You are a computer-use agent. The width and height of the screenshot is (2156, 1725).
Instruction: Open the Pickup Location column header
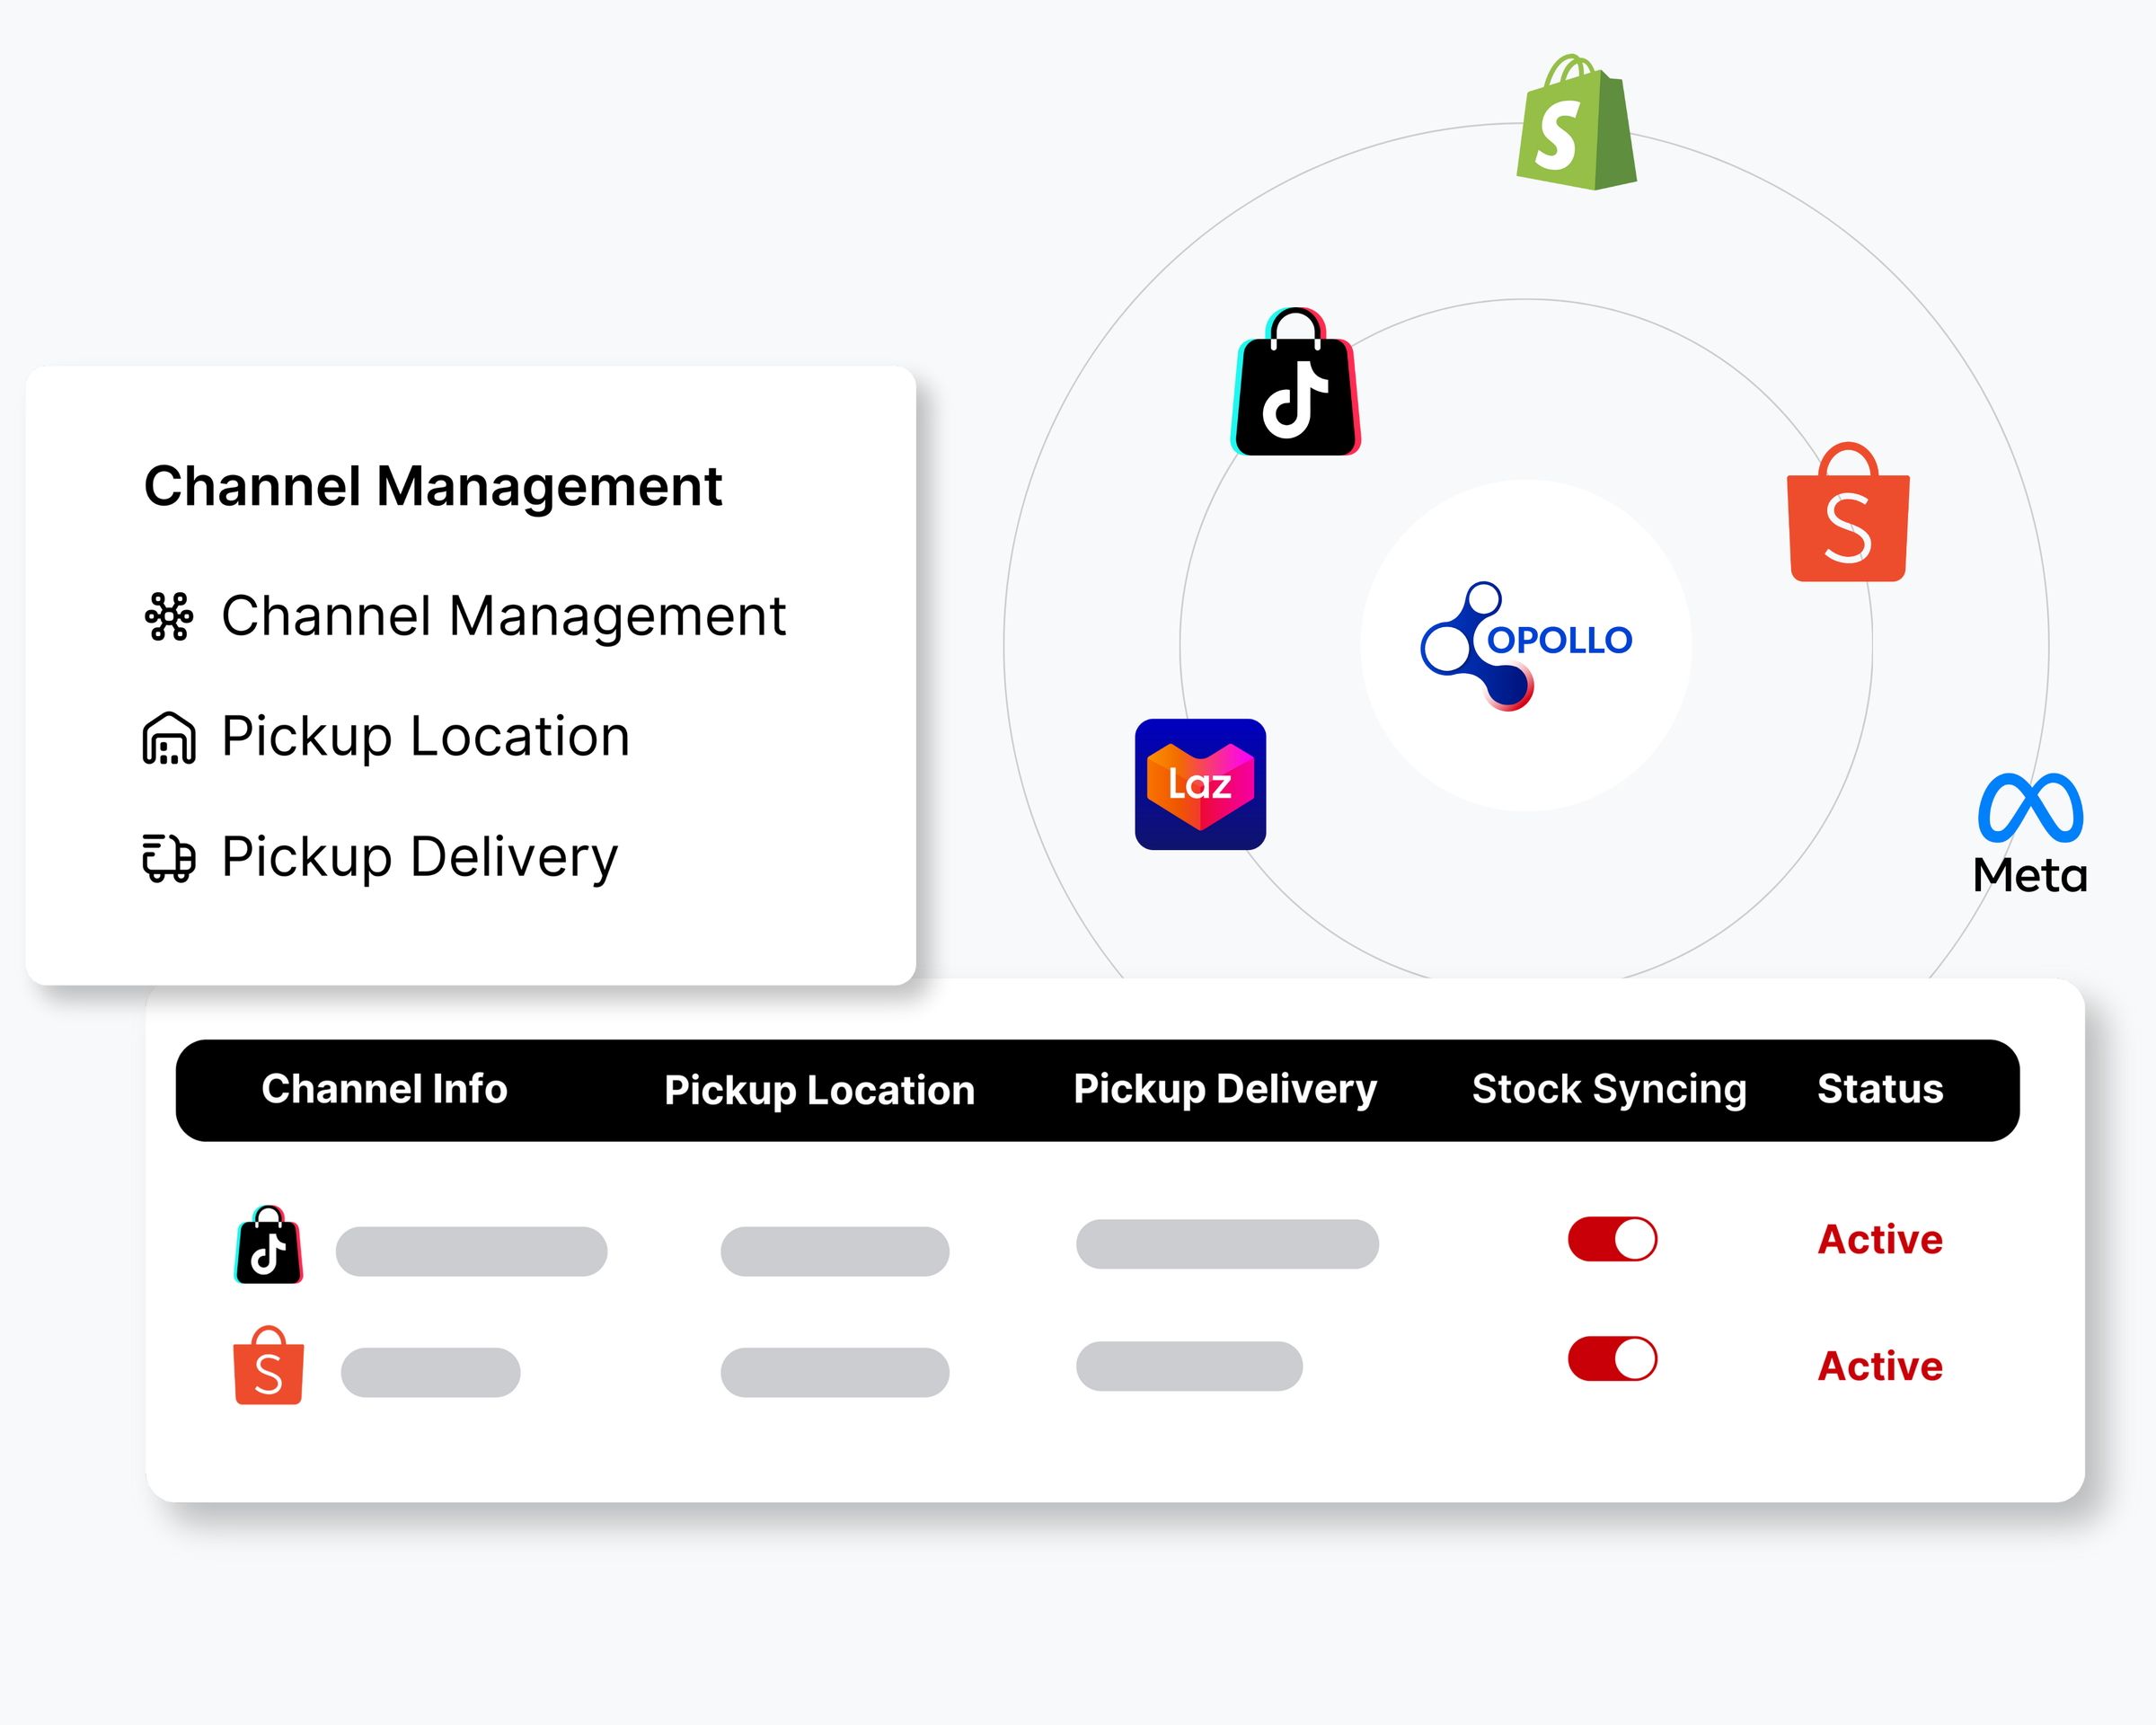(820, 1089)
